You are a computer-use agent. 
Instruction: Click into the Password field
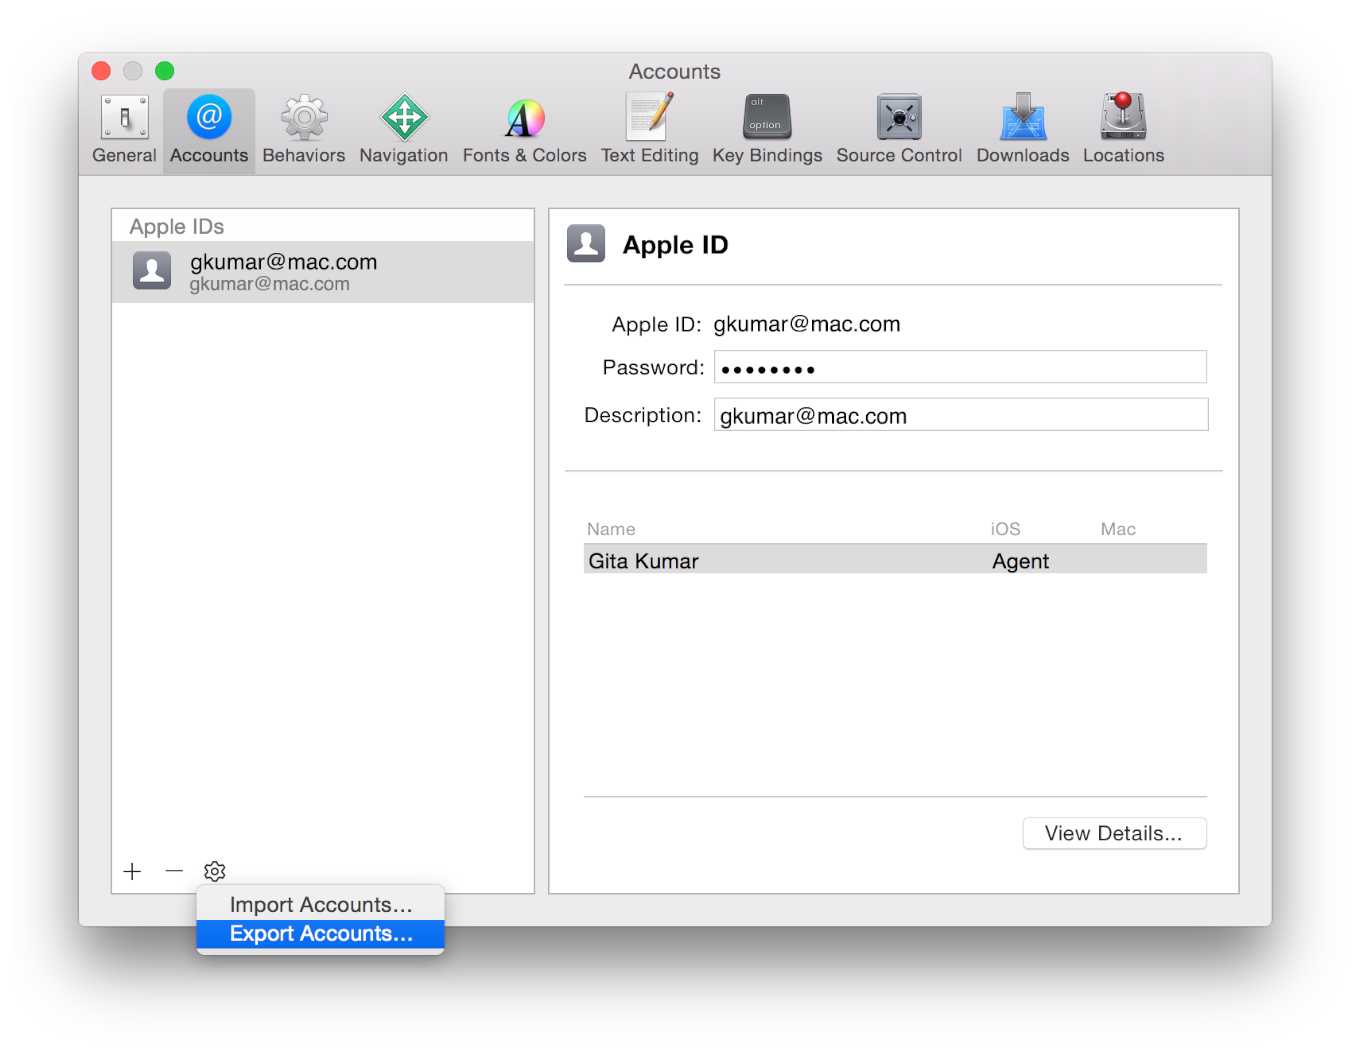(960, 367)
